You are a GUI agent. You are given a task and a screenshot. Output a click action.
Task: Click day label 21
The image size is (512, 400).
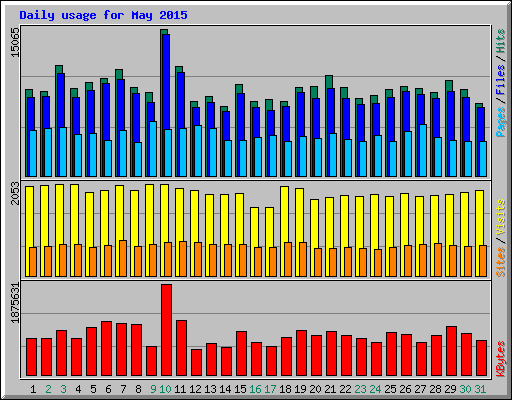click(330, 389)
